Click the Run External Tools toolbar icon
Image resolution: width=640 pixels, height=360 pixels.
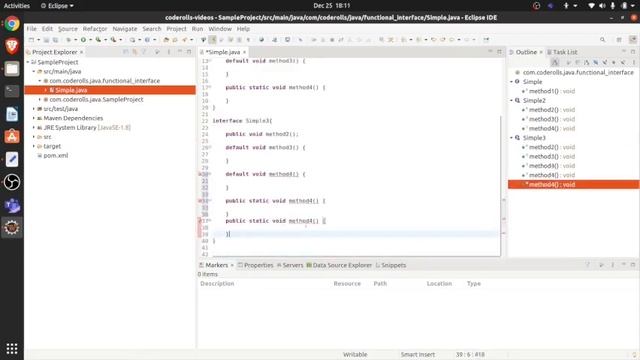tap(113, 40)
